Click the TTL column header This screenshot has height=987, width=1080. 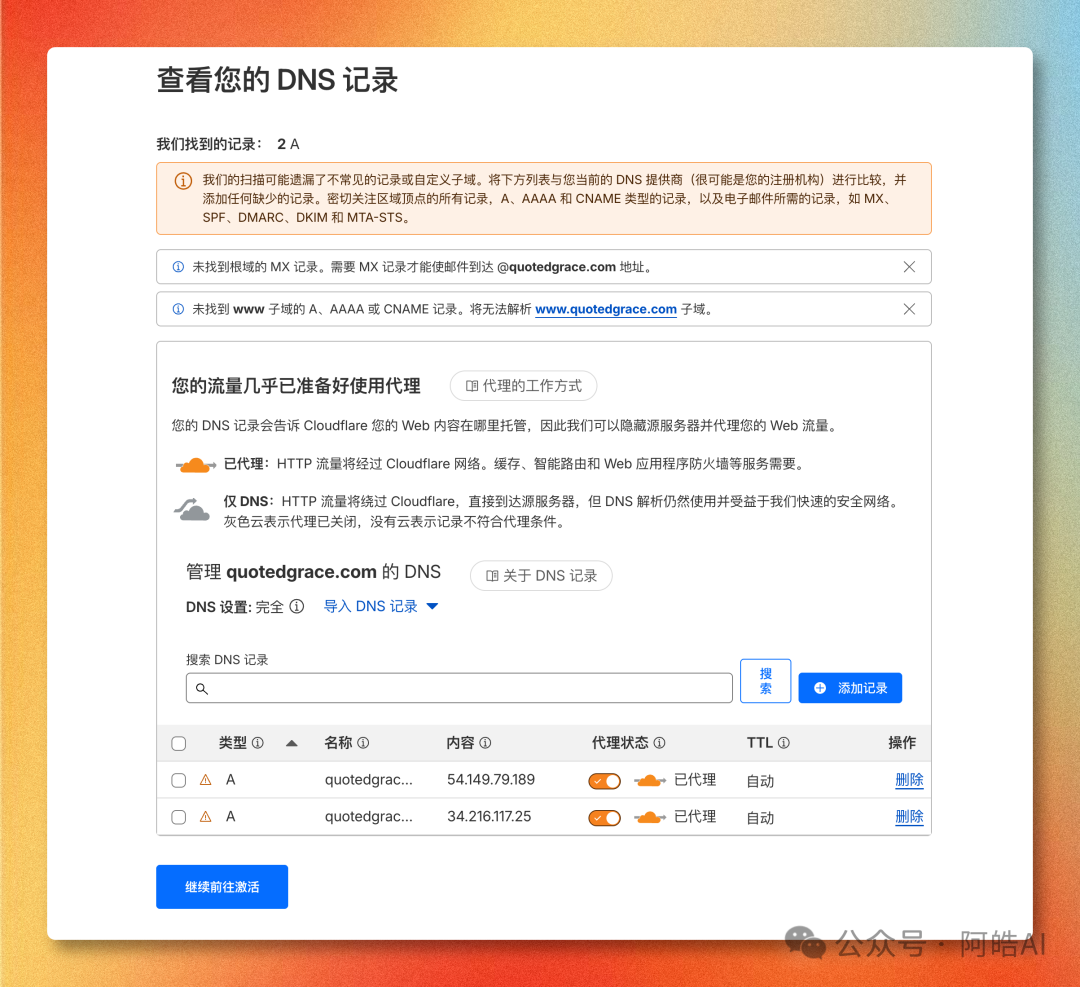click(760, 742)
